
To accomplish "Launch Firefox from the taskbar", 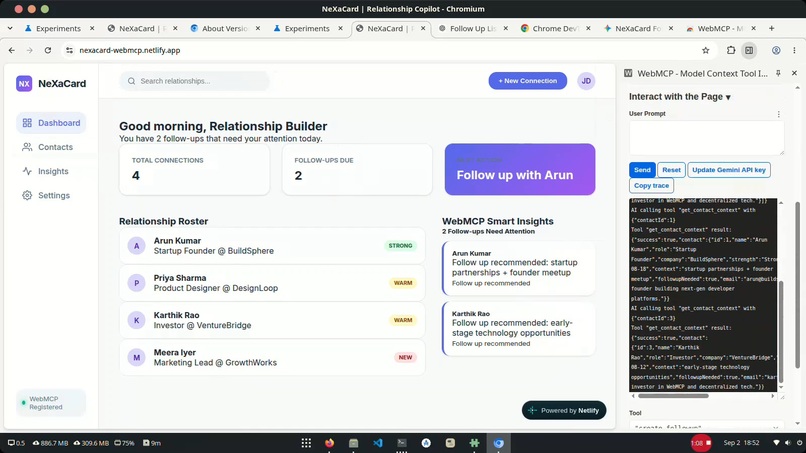I will pos(329,443).
